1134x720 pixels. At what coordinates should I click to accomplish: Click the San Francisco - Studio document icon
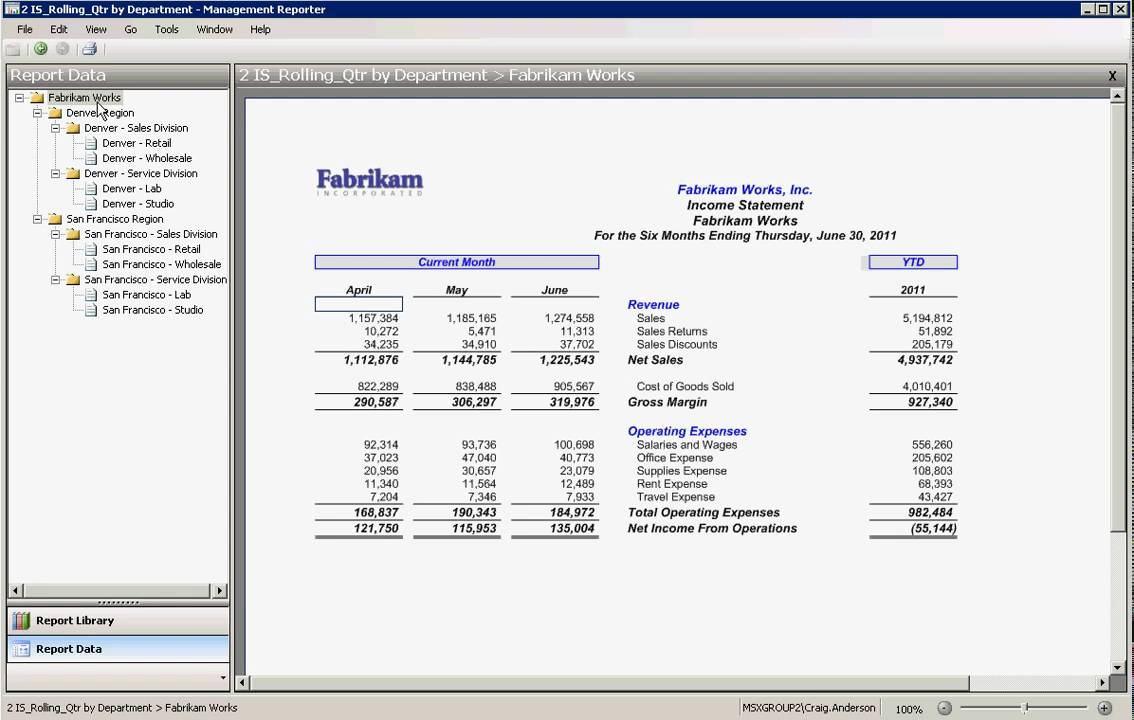[91, 310]
